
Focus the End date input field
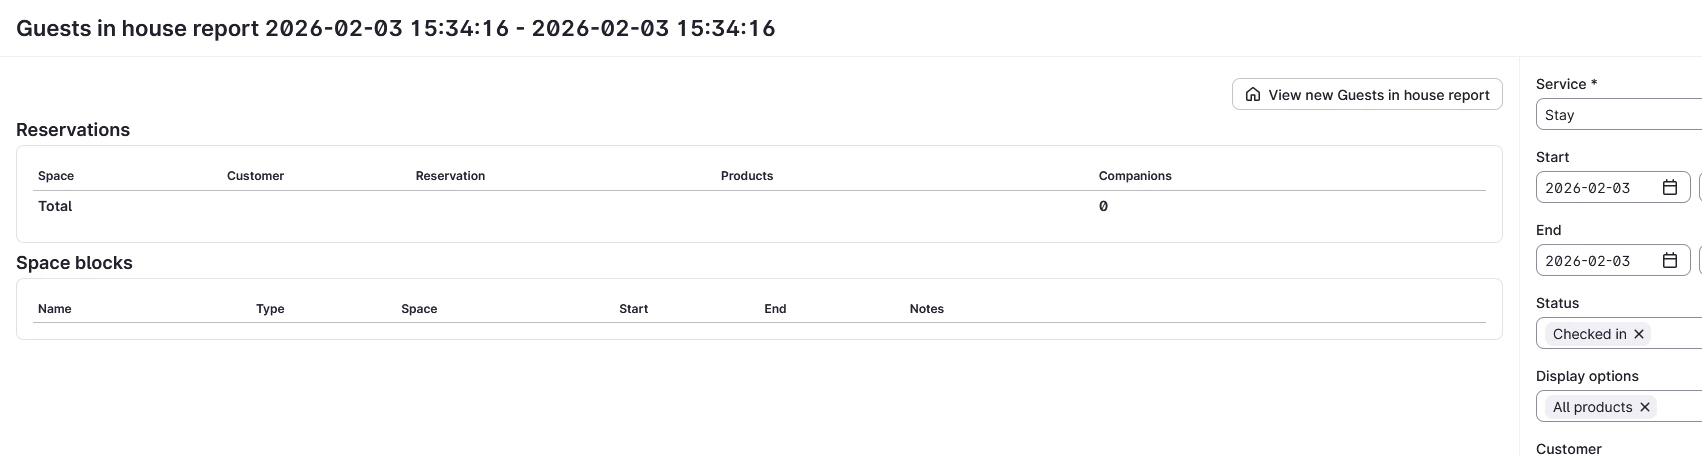point(1595,261)
